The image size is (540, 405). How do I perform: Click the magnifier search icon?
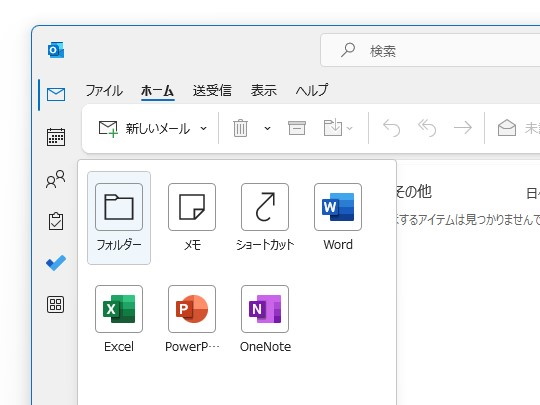[x=348, y=50]
